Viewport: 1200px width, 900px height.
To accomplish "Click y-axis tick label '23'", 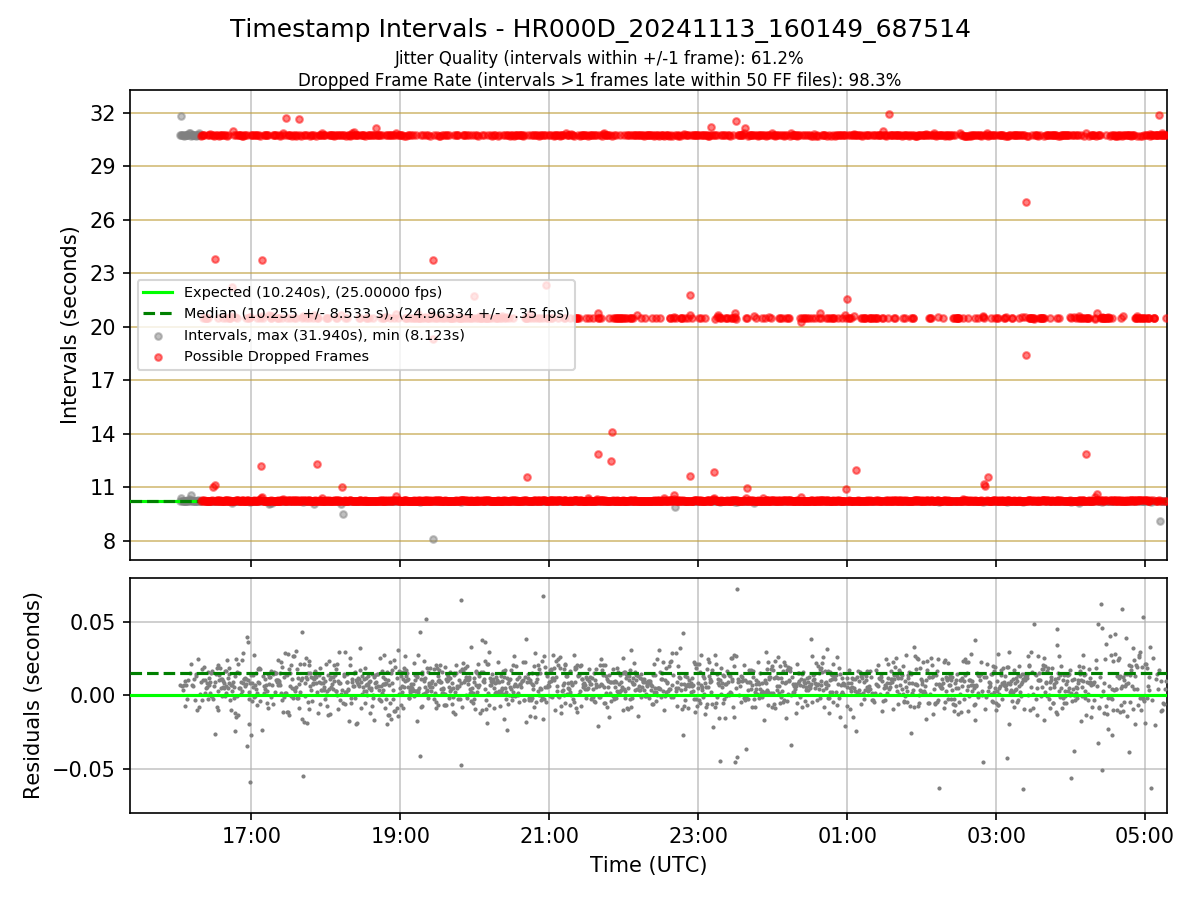I will click(105, 273).
